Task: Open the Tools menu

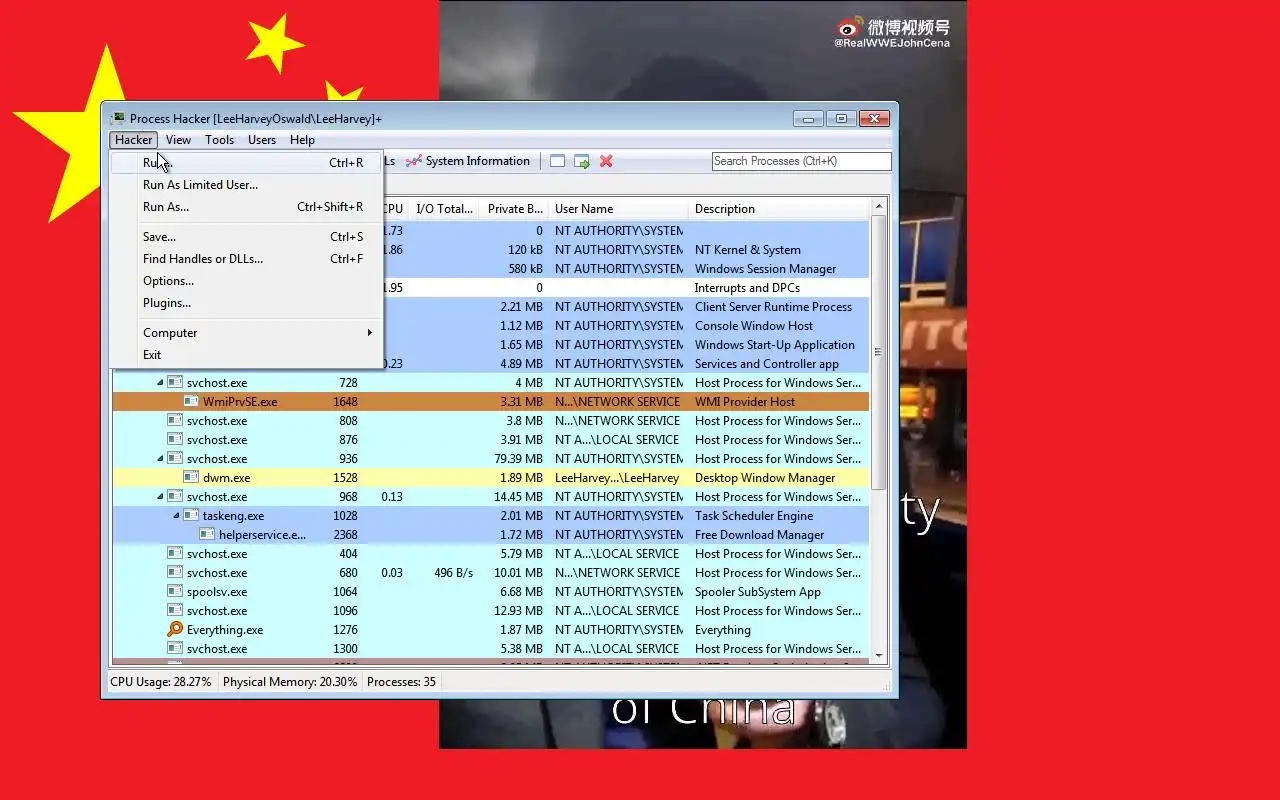Action: point(219,140)
